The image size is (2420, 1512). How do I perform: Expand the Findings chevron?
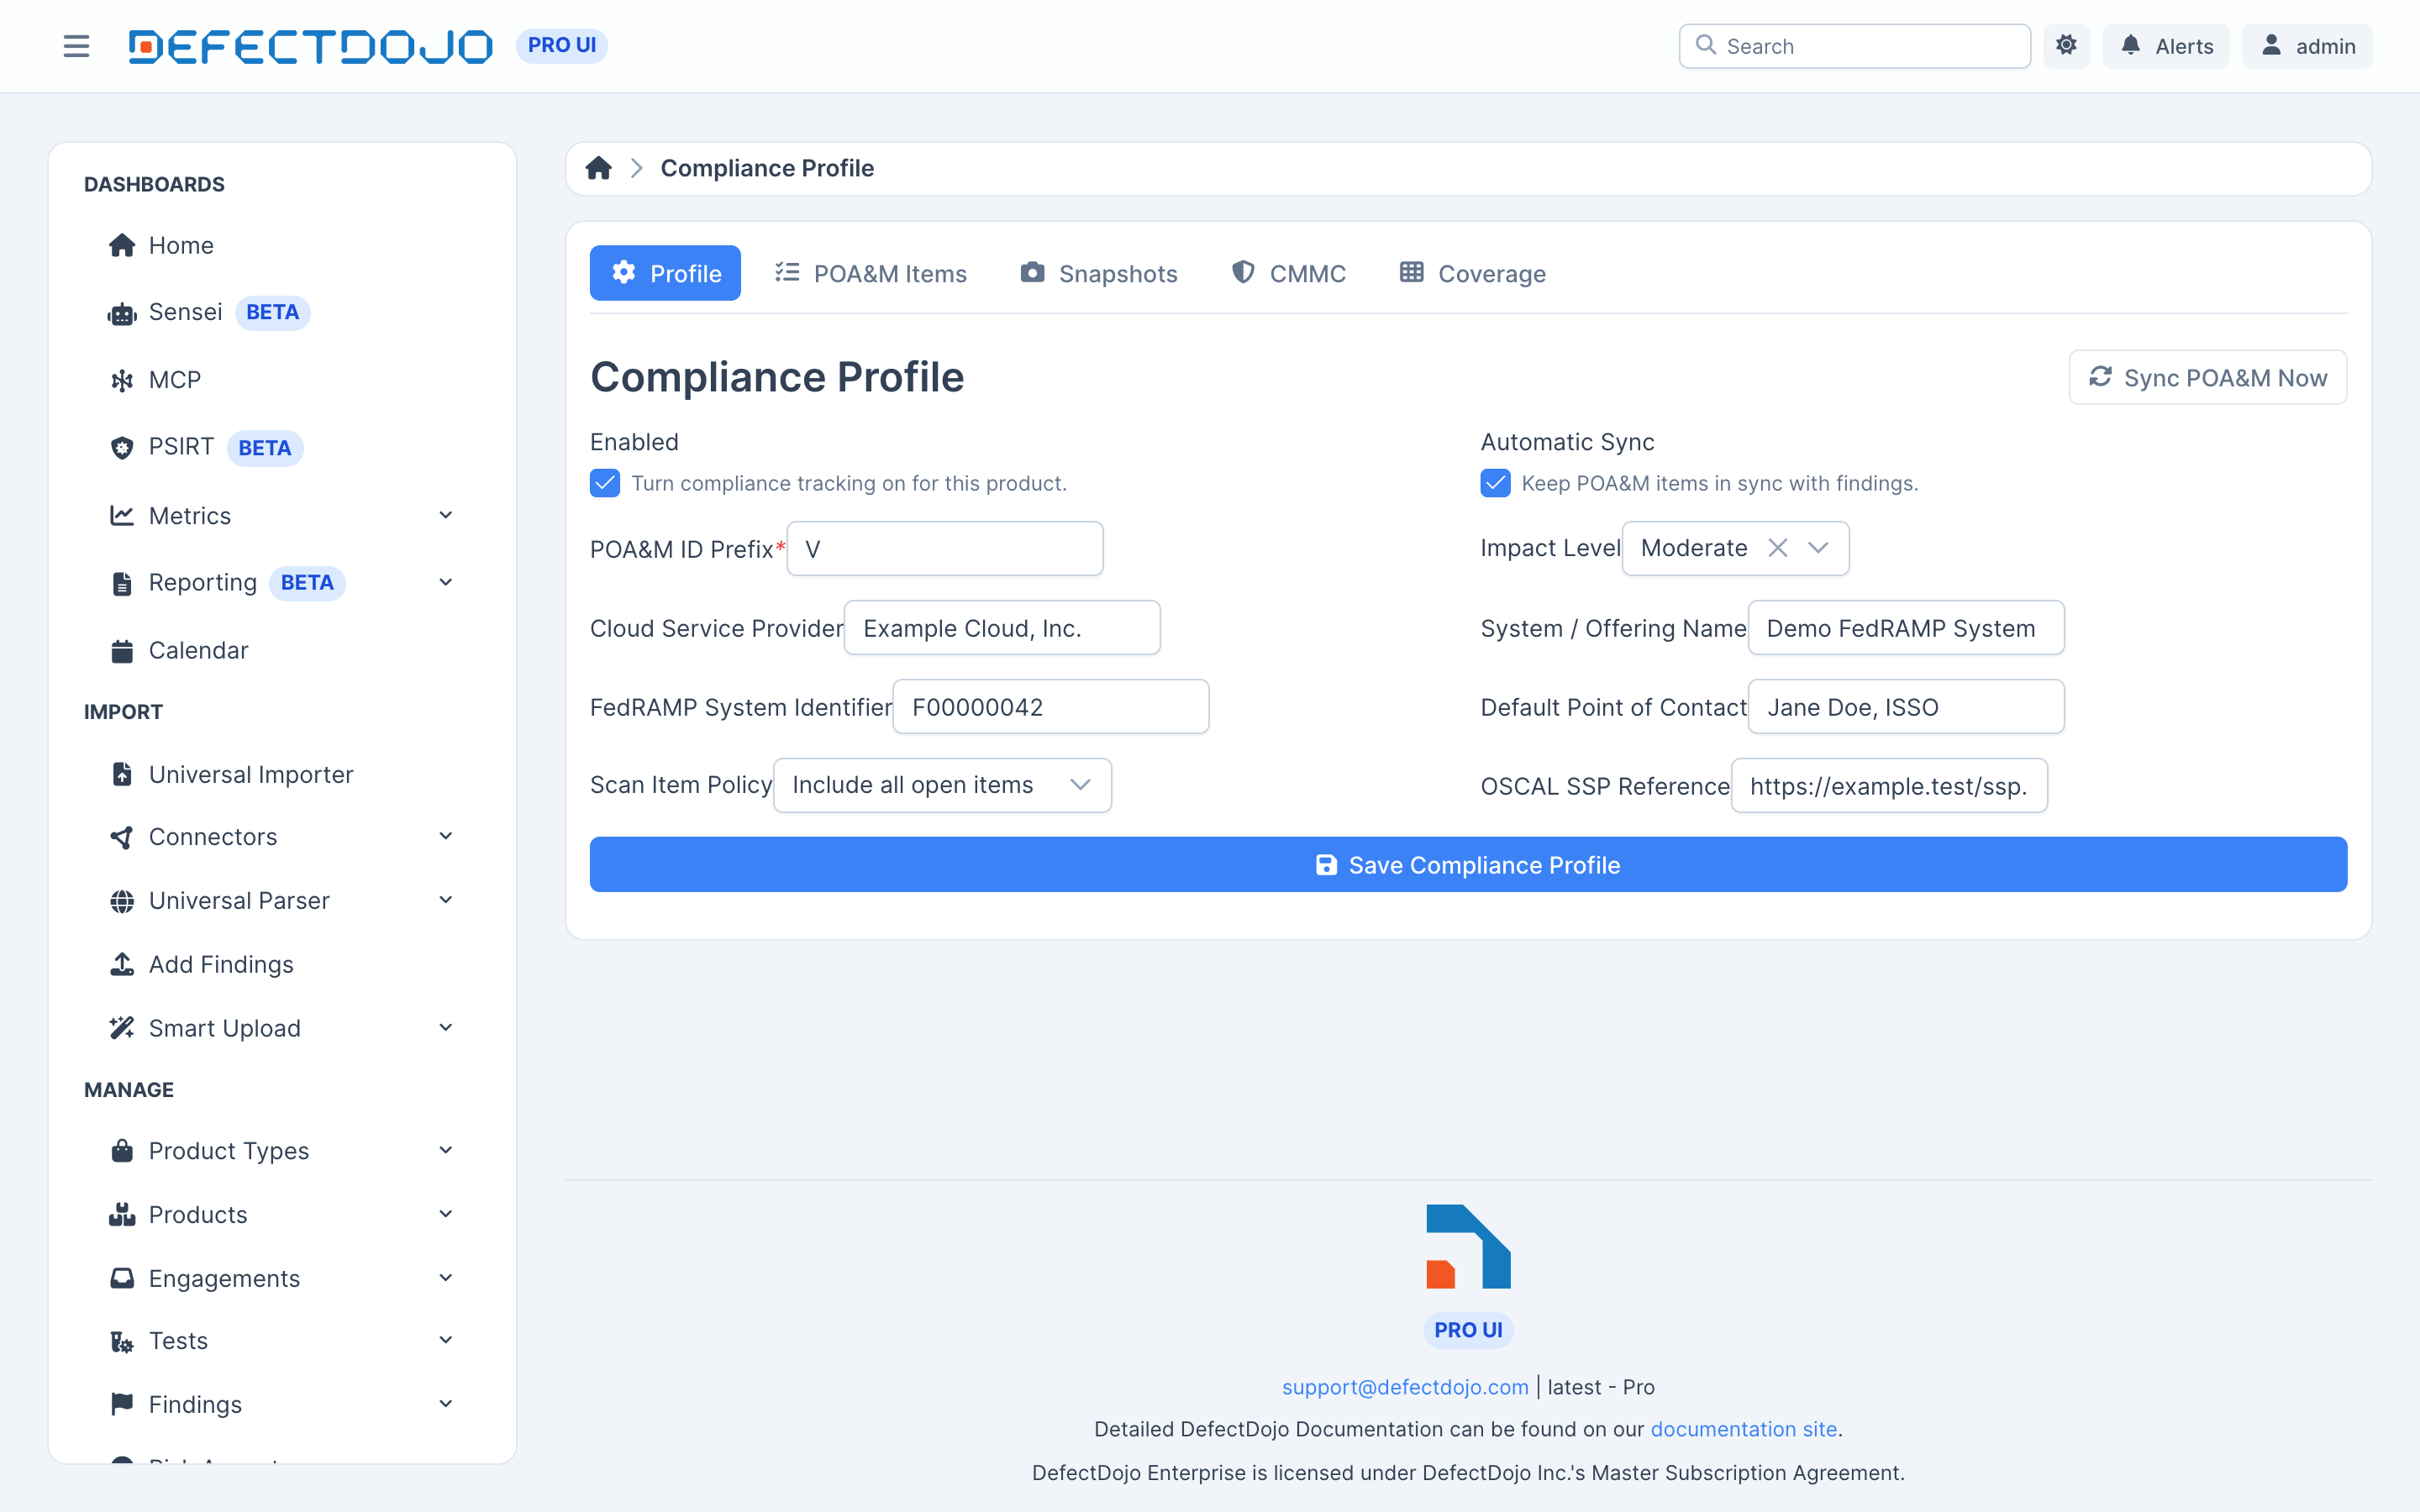(446, 1404)
